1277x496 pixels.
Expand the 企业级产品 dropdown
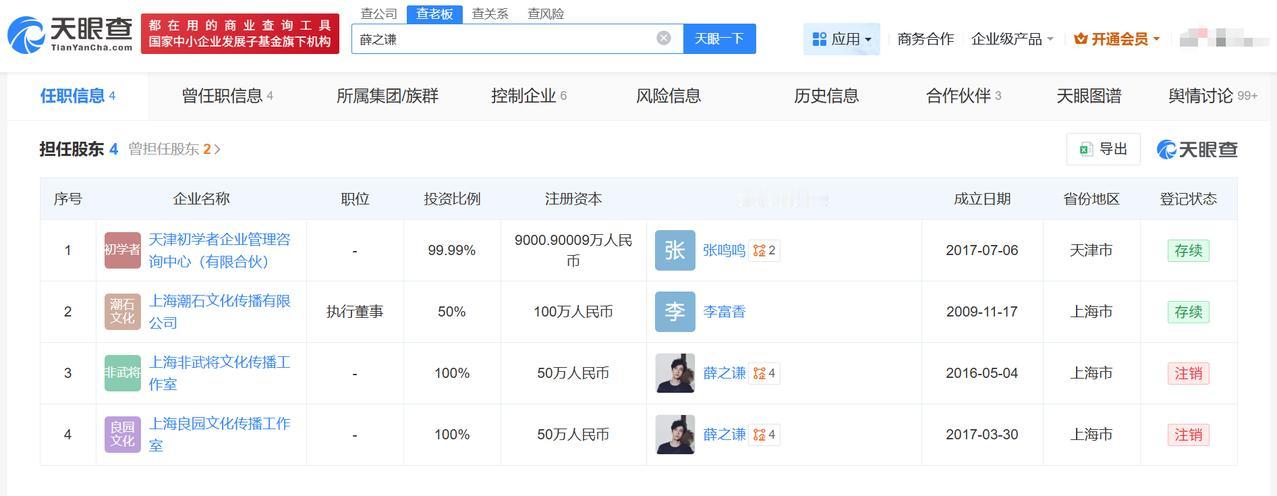pyautogui.click(x=1012, y=39)
